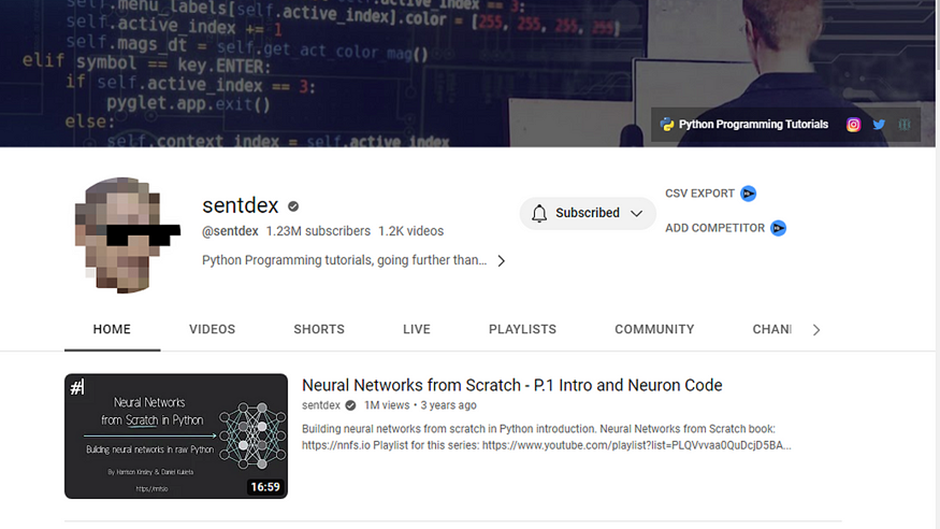
Task: Click the 1.2K videos text
Action: pos(411,231)
